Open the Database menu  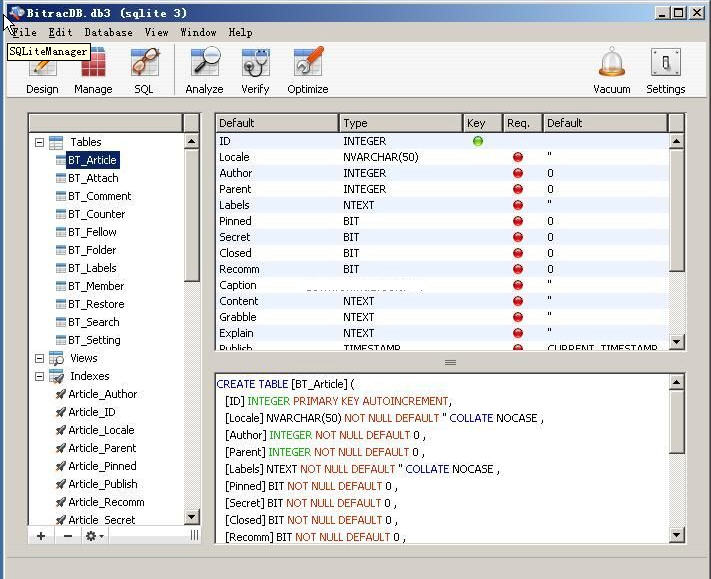pos(108,32)
